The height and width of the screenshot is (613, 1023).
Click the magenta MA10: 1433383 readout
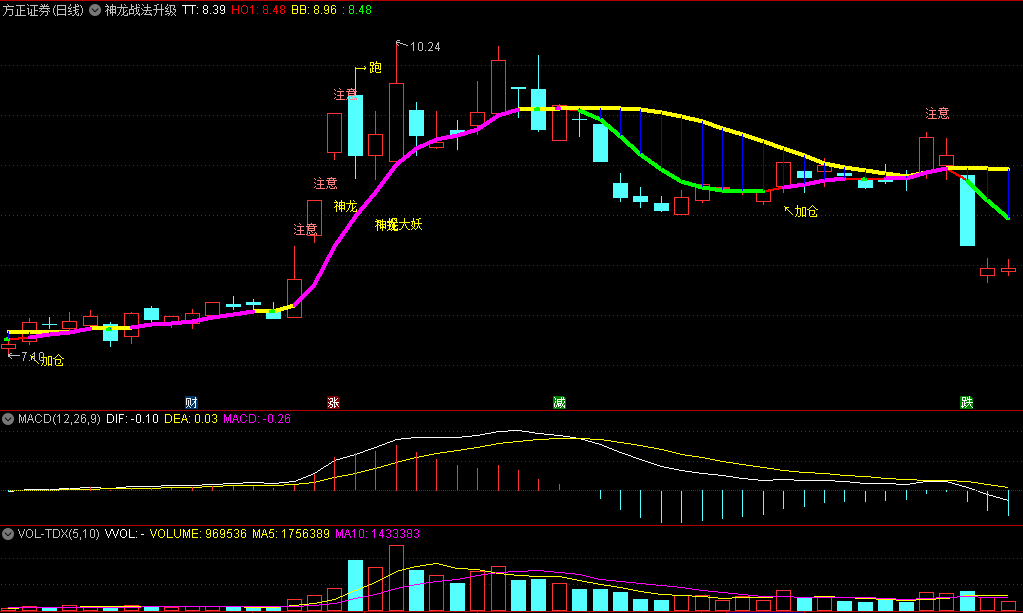(x=377, y=533)
